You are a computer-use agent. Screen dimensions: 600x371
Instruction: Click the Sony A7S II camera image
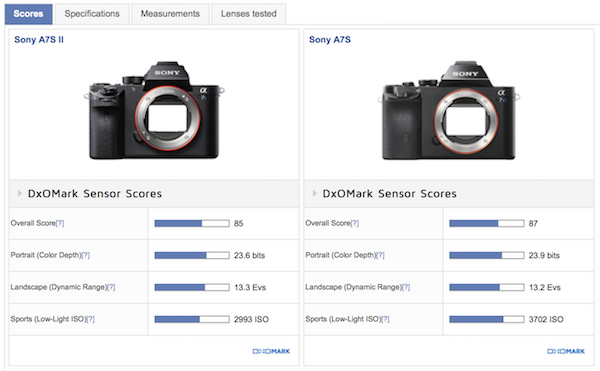[154, 110]
